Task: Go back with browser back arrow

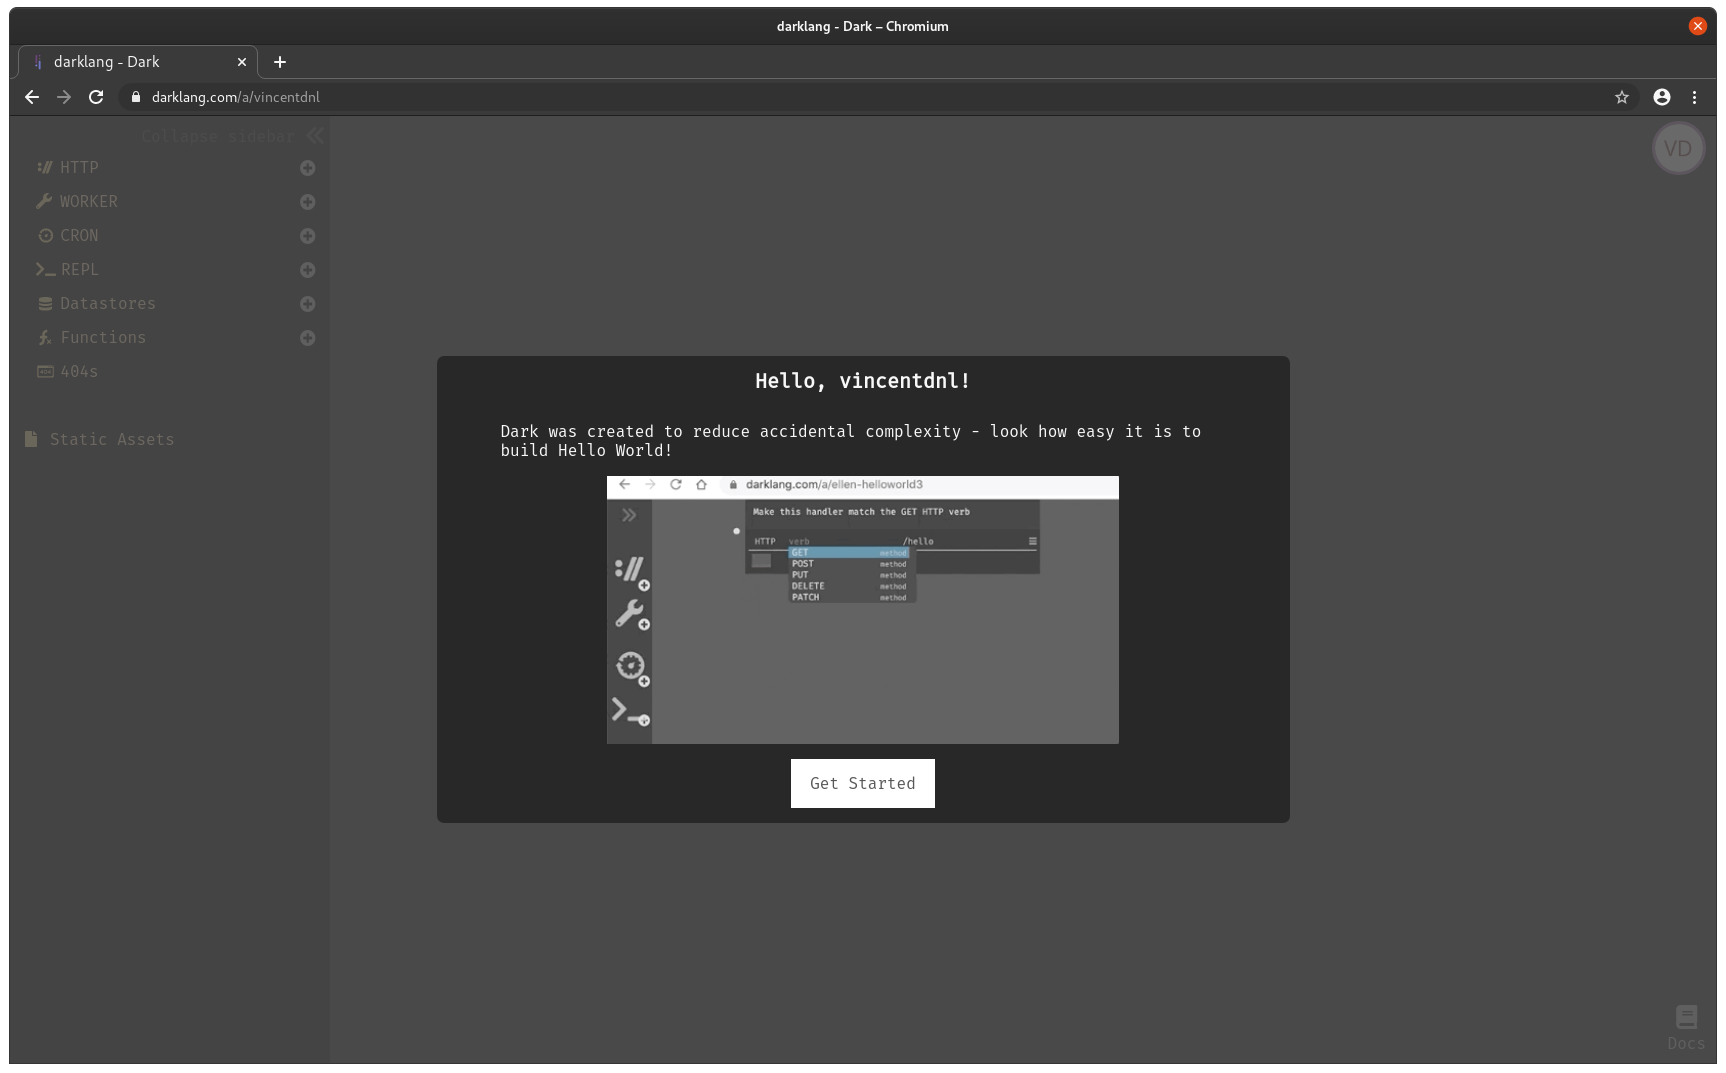Action: [x=32, y=97]
